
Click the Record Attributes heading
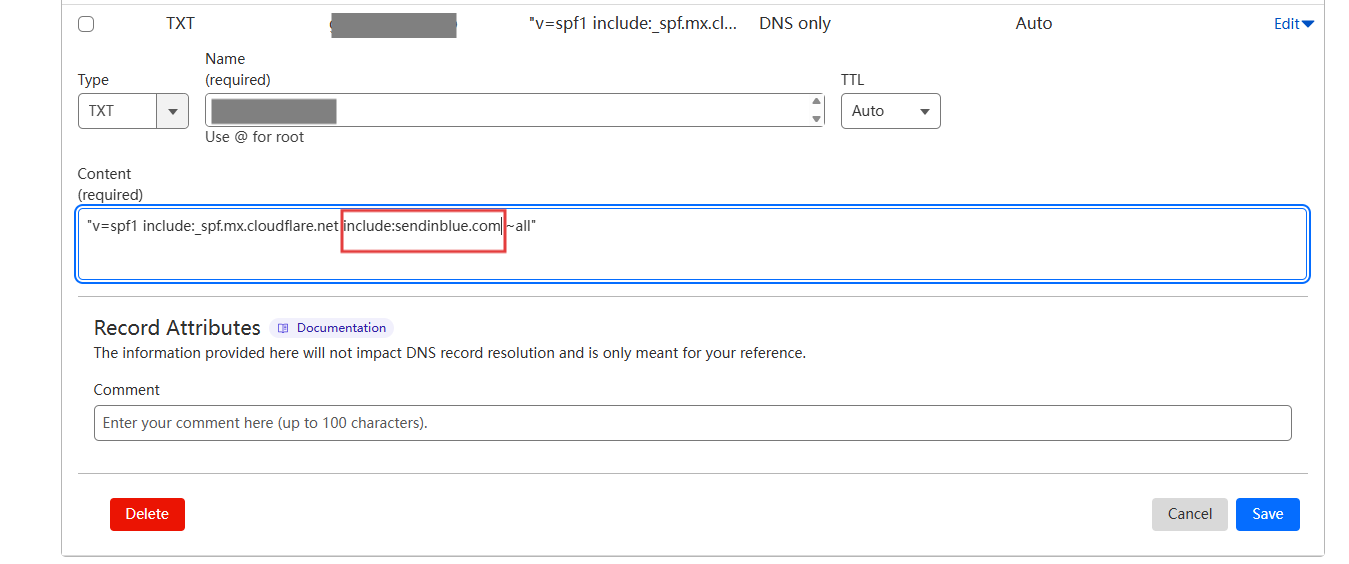point(177,328)
